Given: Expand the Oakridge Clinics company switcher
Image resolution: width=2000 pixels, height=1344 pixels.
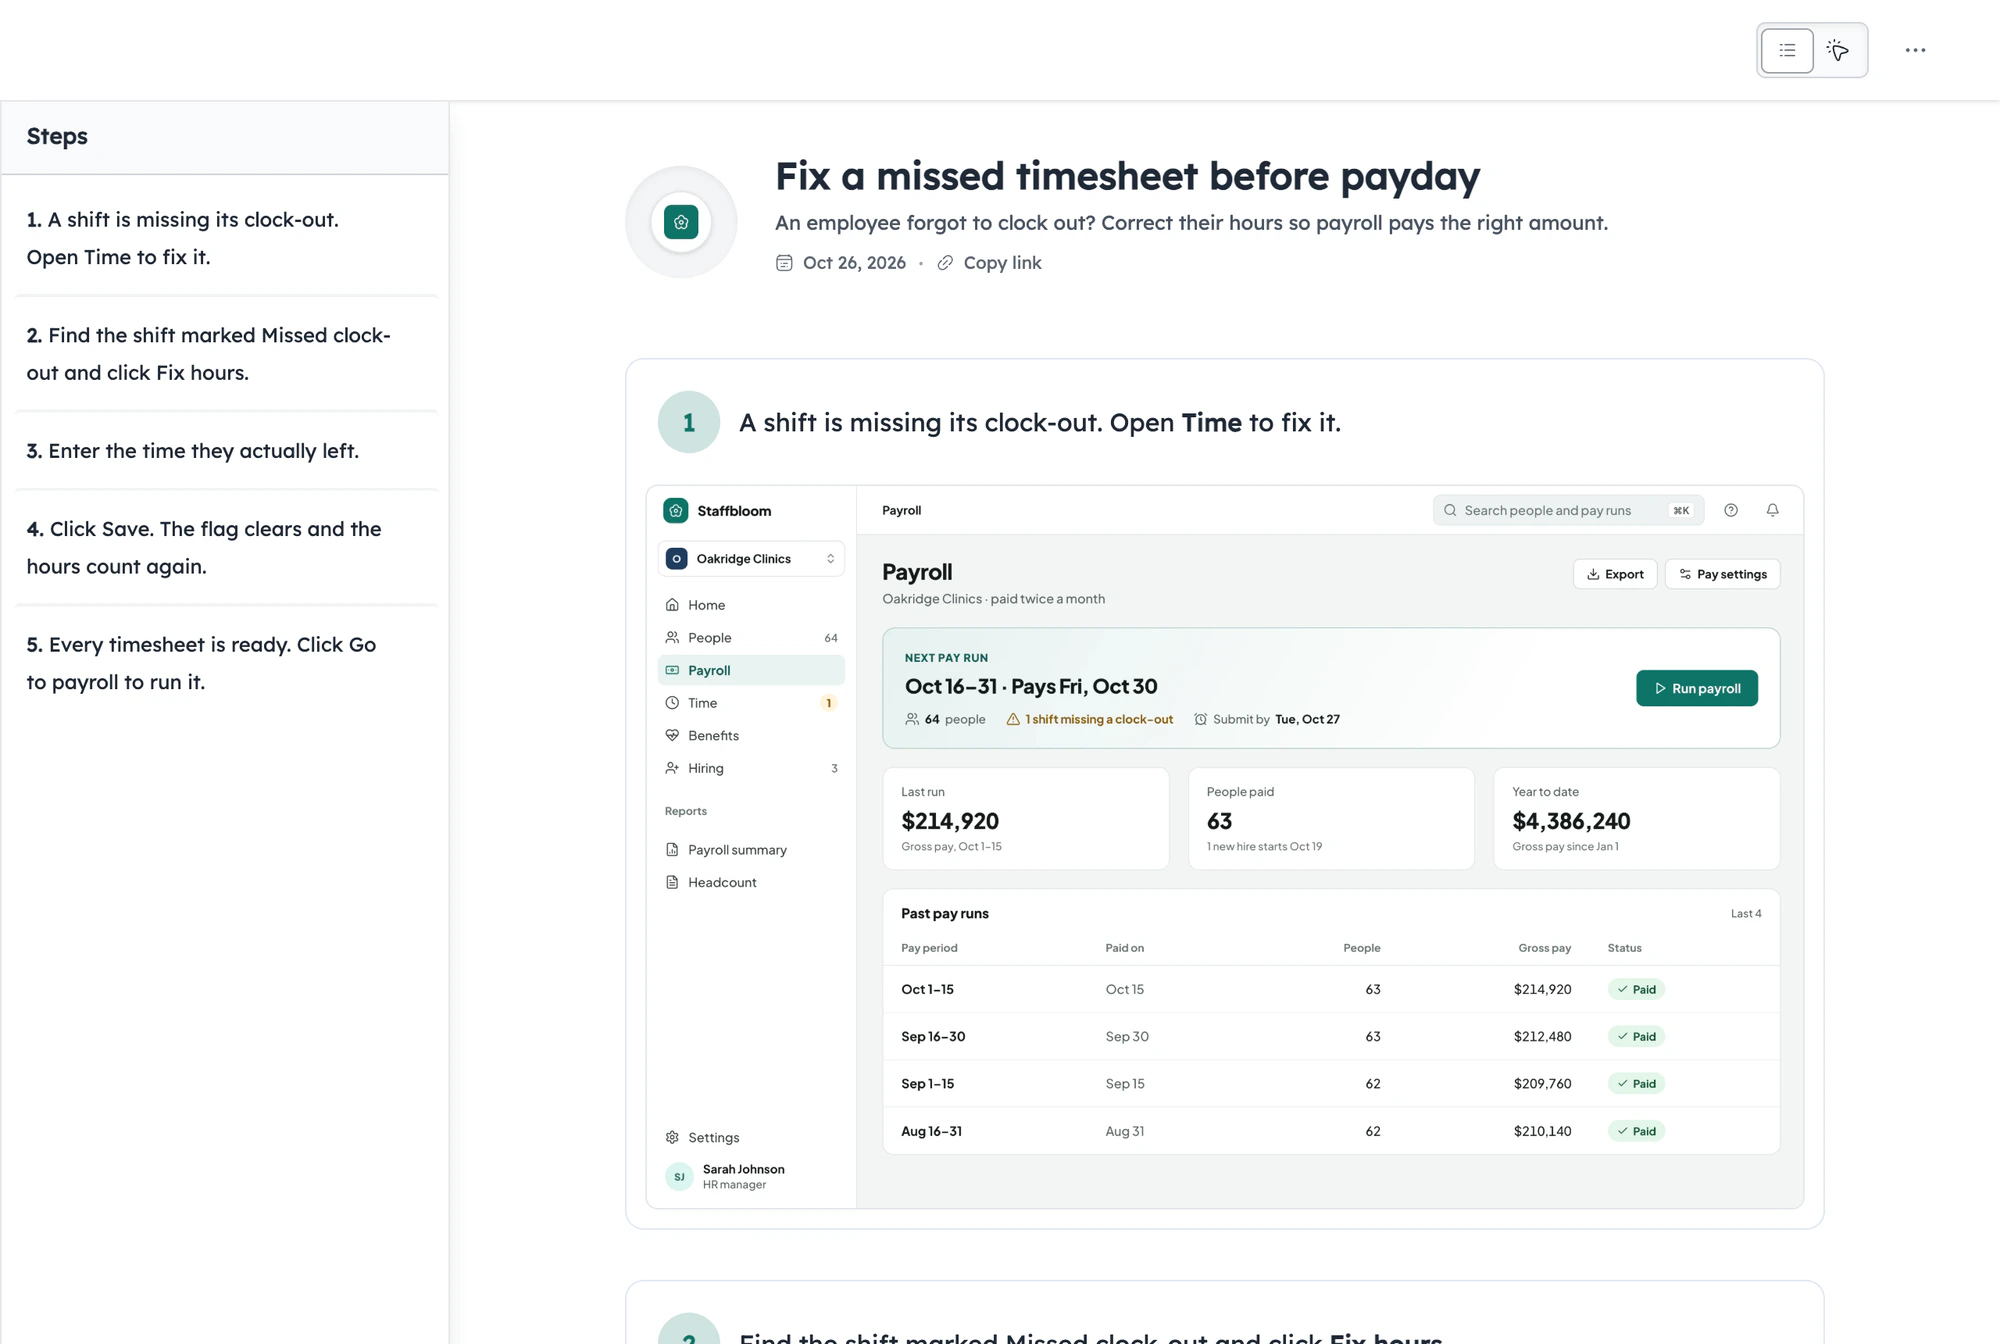Looking at the screenshot, I should tap(751, 559).
